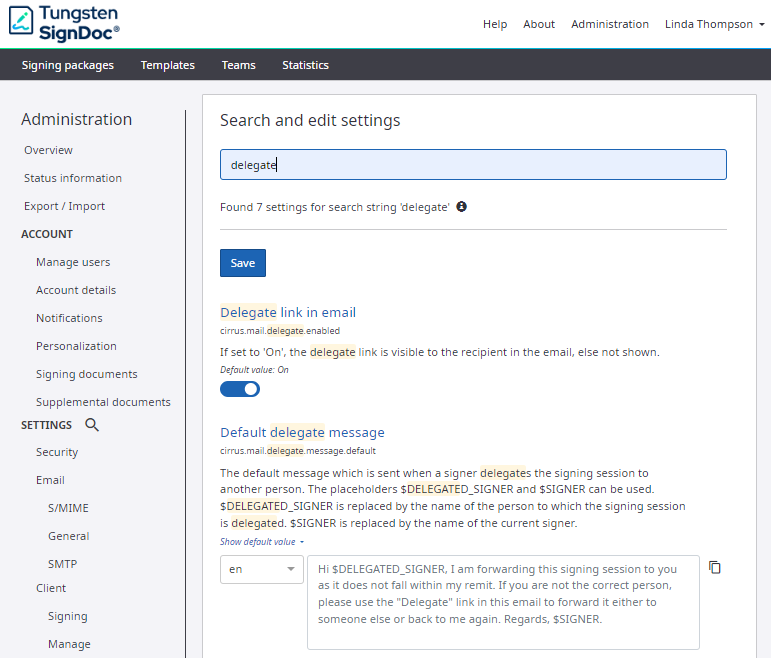
Task: Open Email settings
Action: coord(50,480)
